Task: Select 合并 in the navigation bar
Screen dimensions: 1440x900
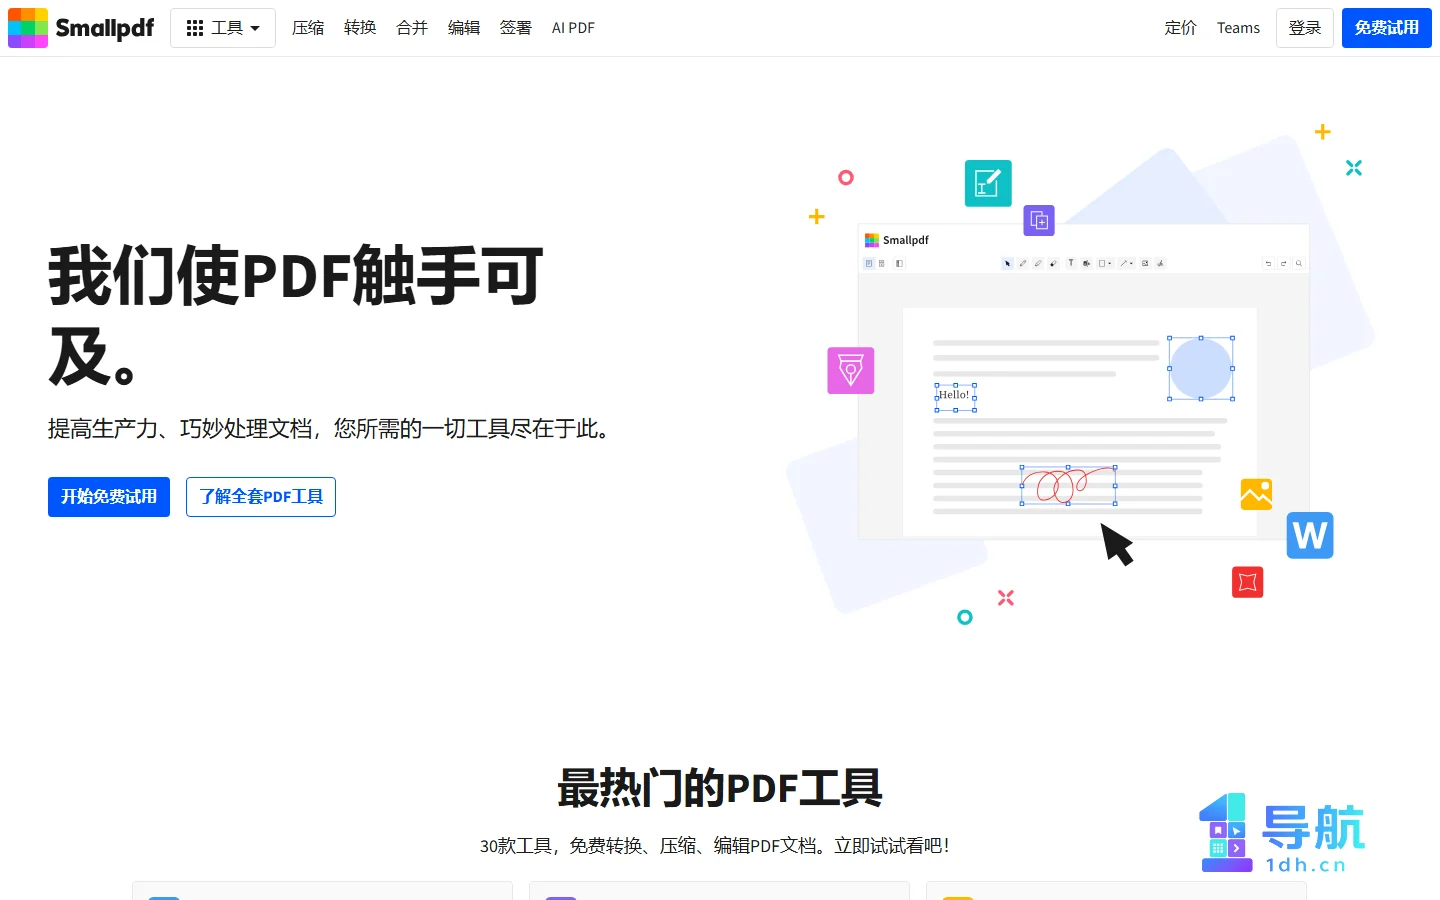Action: 412,28
